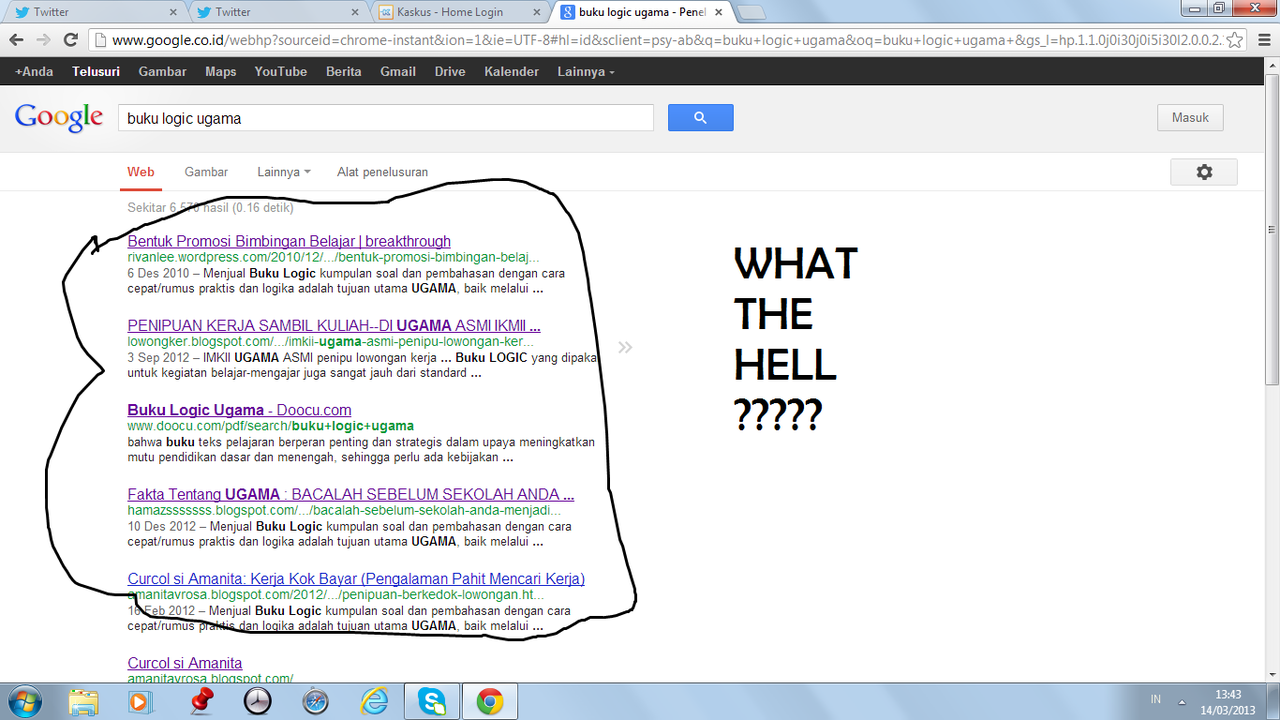This screenshot has height=720, width=1280.
Task: Bookmark page using the star icon
Action: click(x=1235, y=40)
